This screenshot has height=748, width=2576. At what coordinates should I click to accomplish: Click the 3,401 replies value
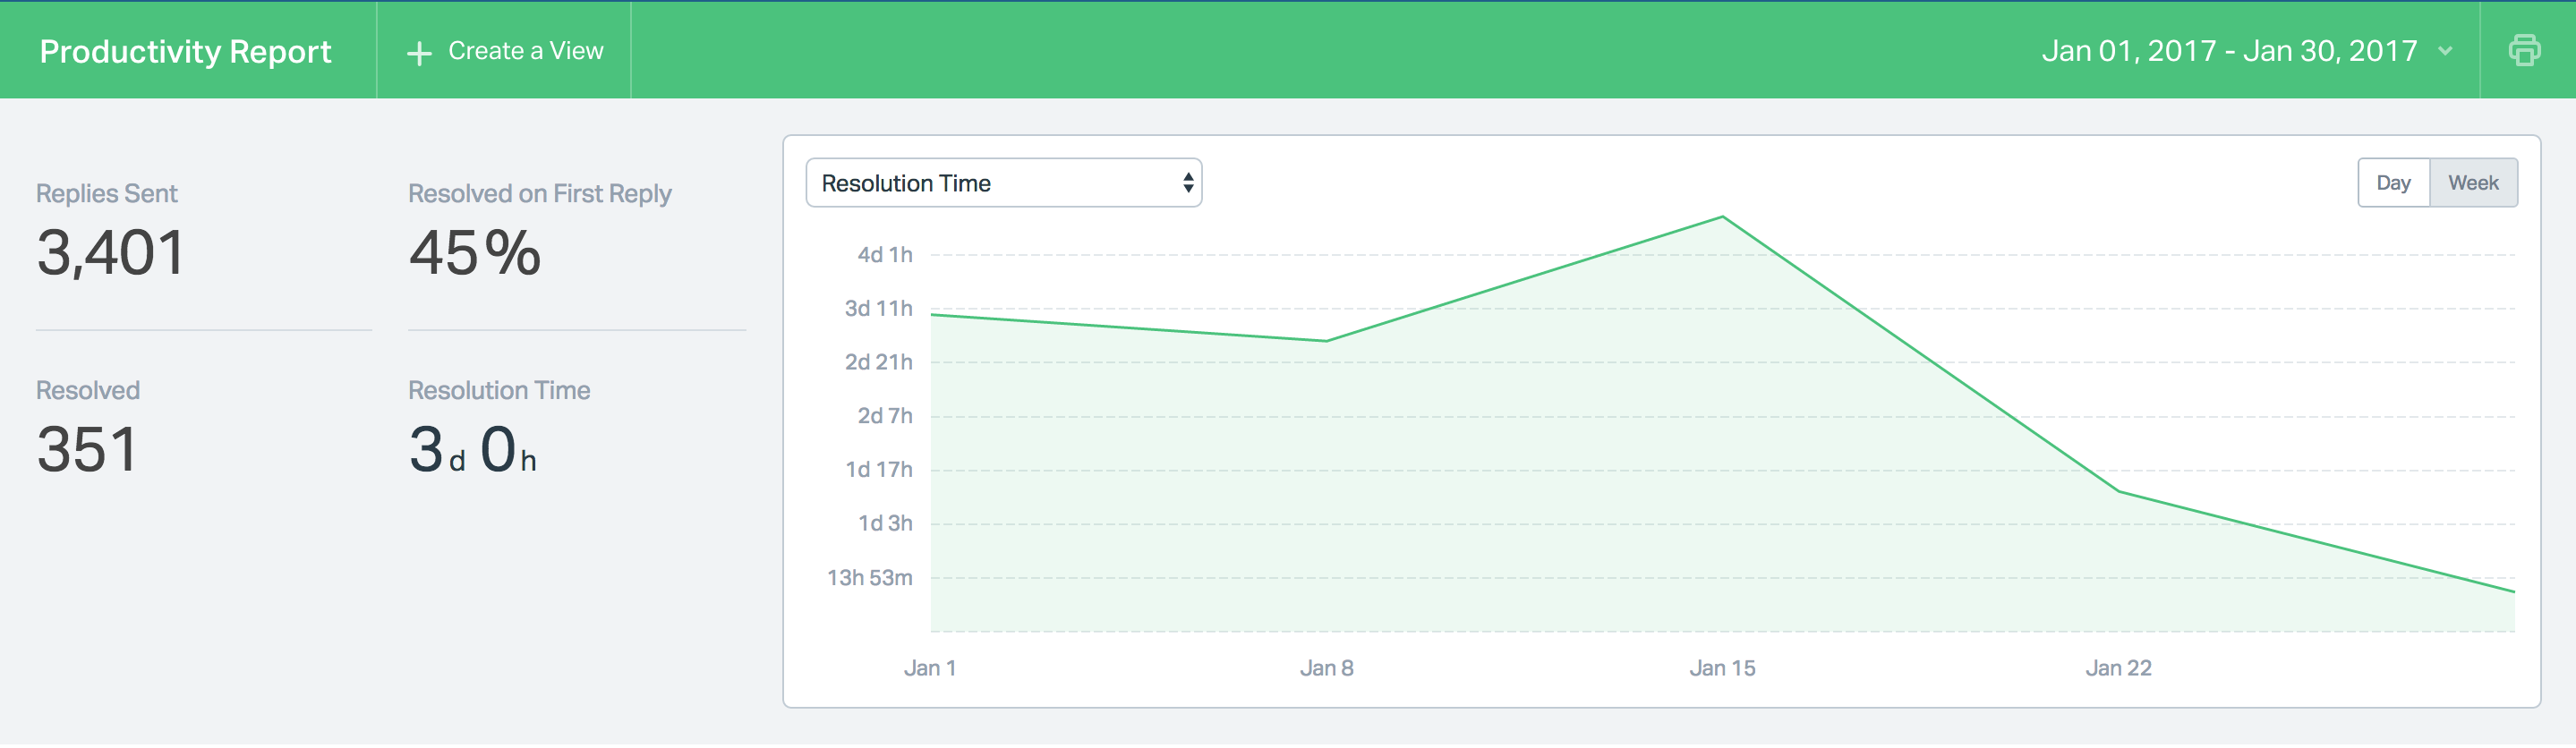tap(110, 252)
